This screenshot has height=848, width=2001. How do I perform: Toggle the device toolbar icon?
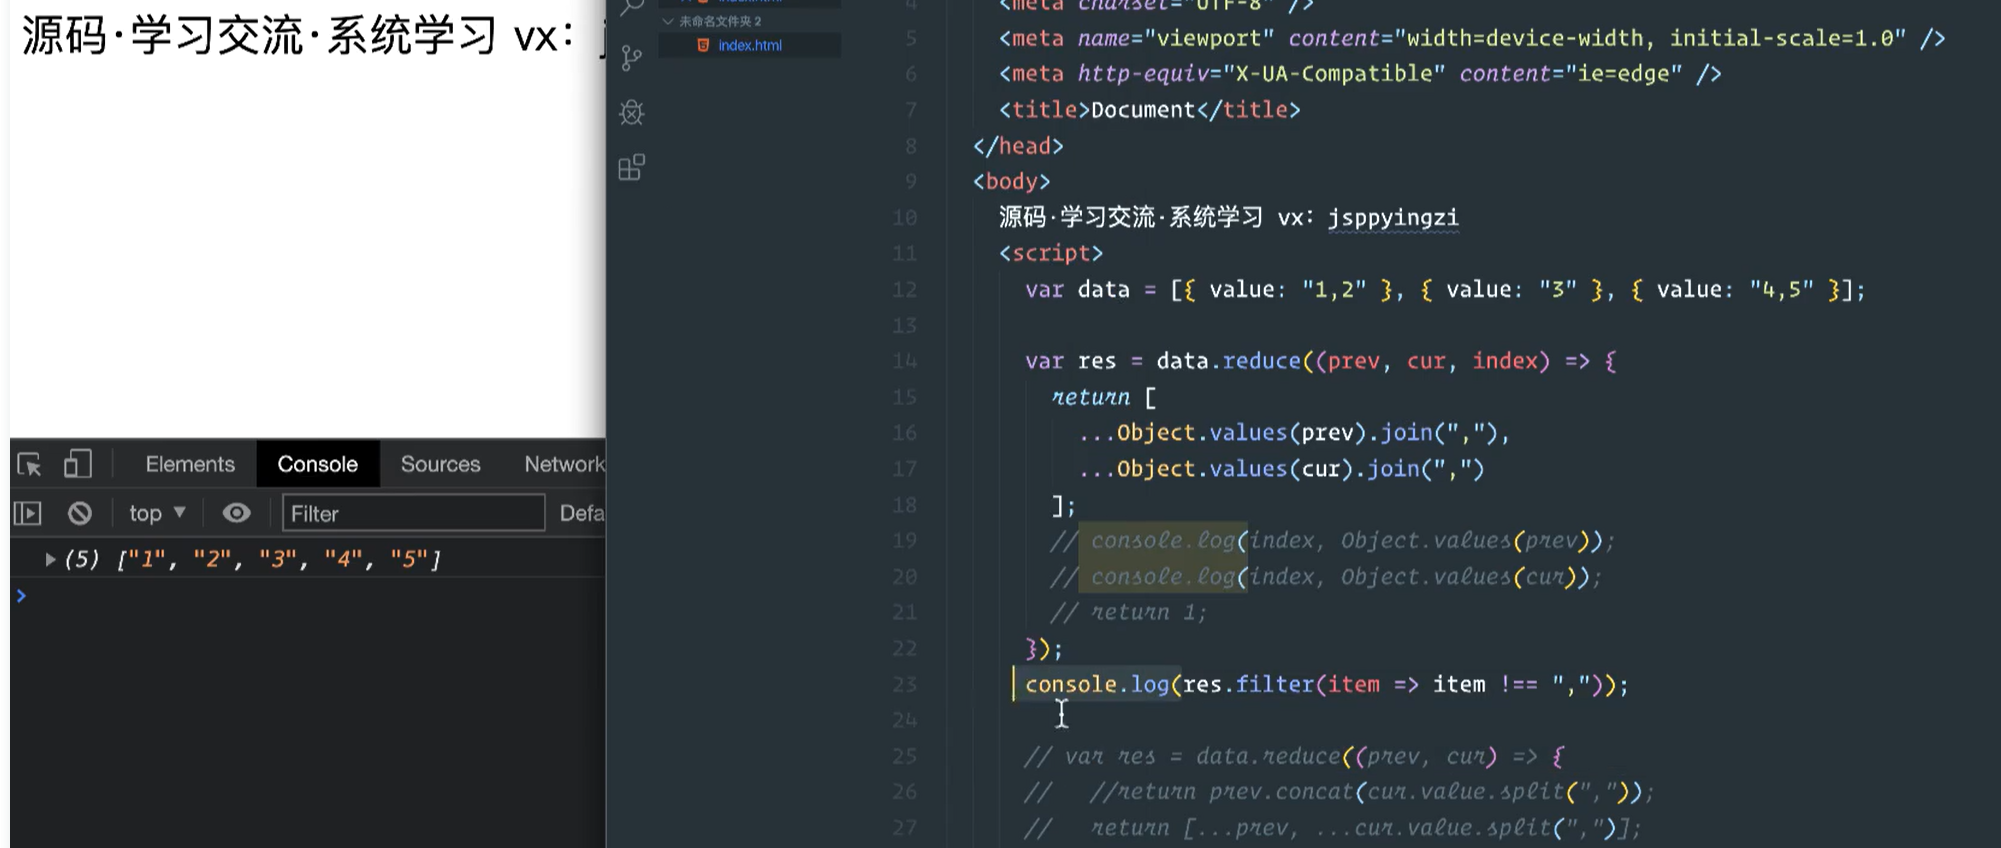click(x=77, y=464)
